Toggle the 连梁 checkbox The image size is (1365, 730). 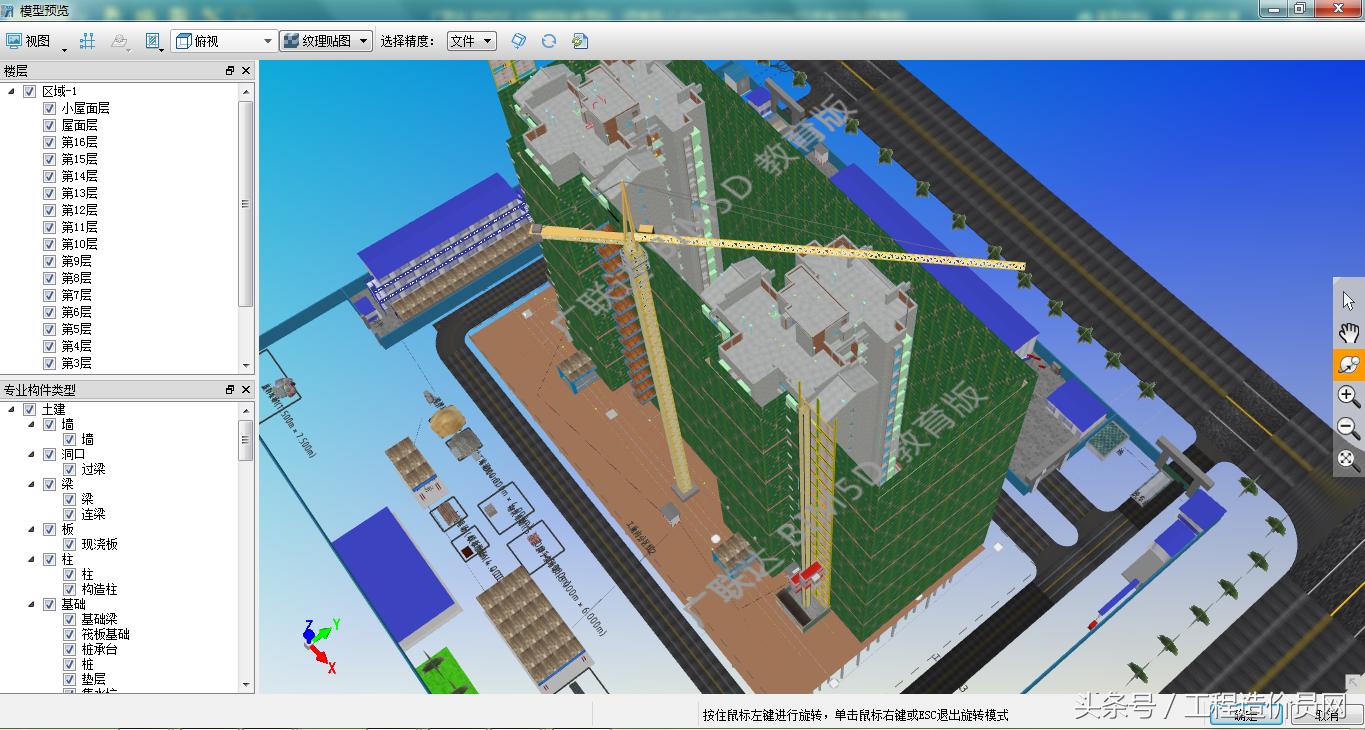click(69, 513)
